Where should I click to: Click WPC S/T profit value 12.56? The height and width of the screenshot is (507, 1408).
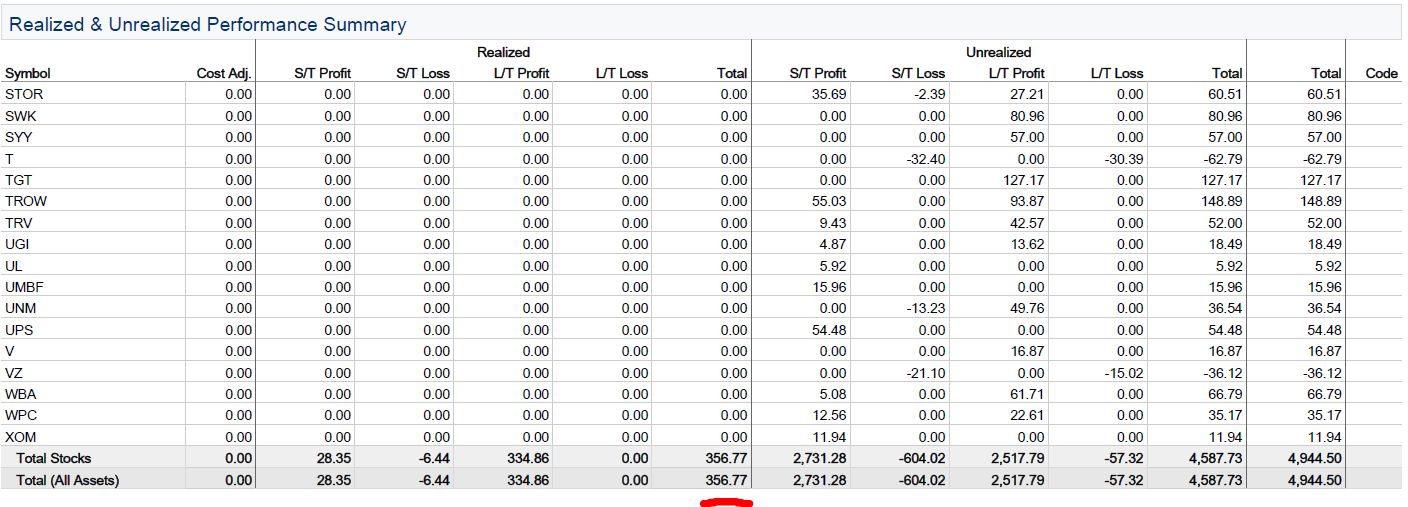pos(828,415)
